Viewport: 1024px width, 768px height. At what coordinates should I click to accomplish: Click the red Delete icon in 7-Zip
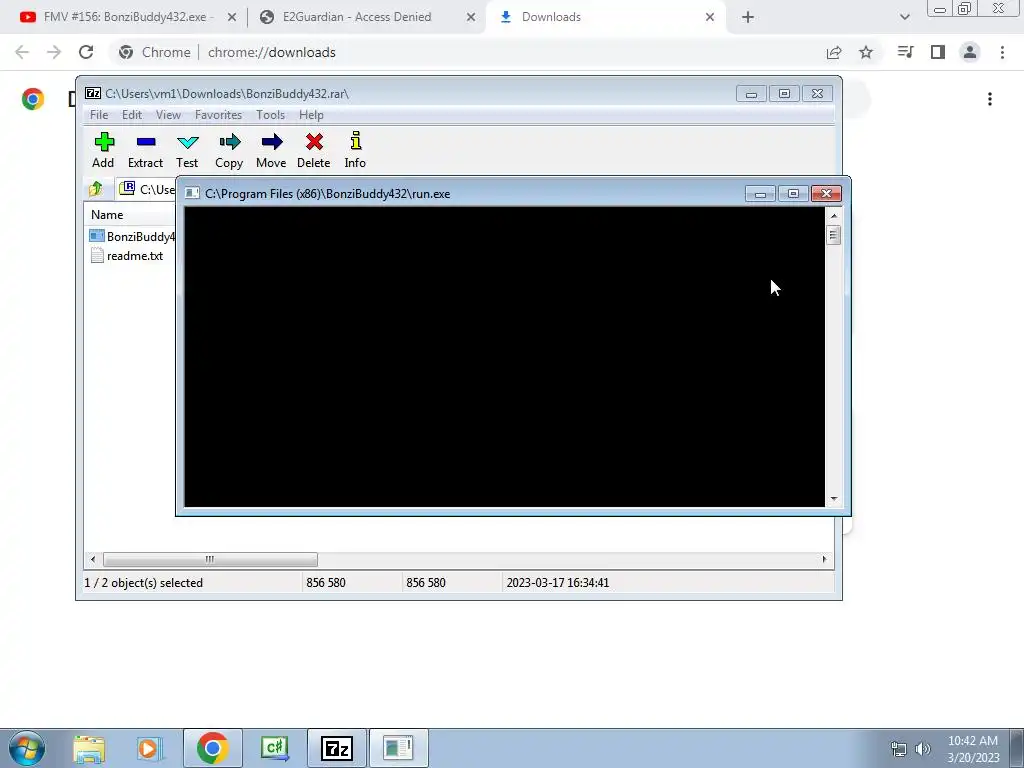coord(313,150)
